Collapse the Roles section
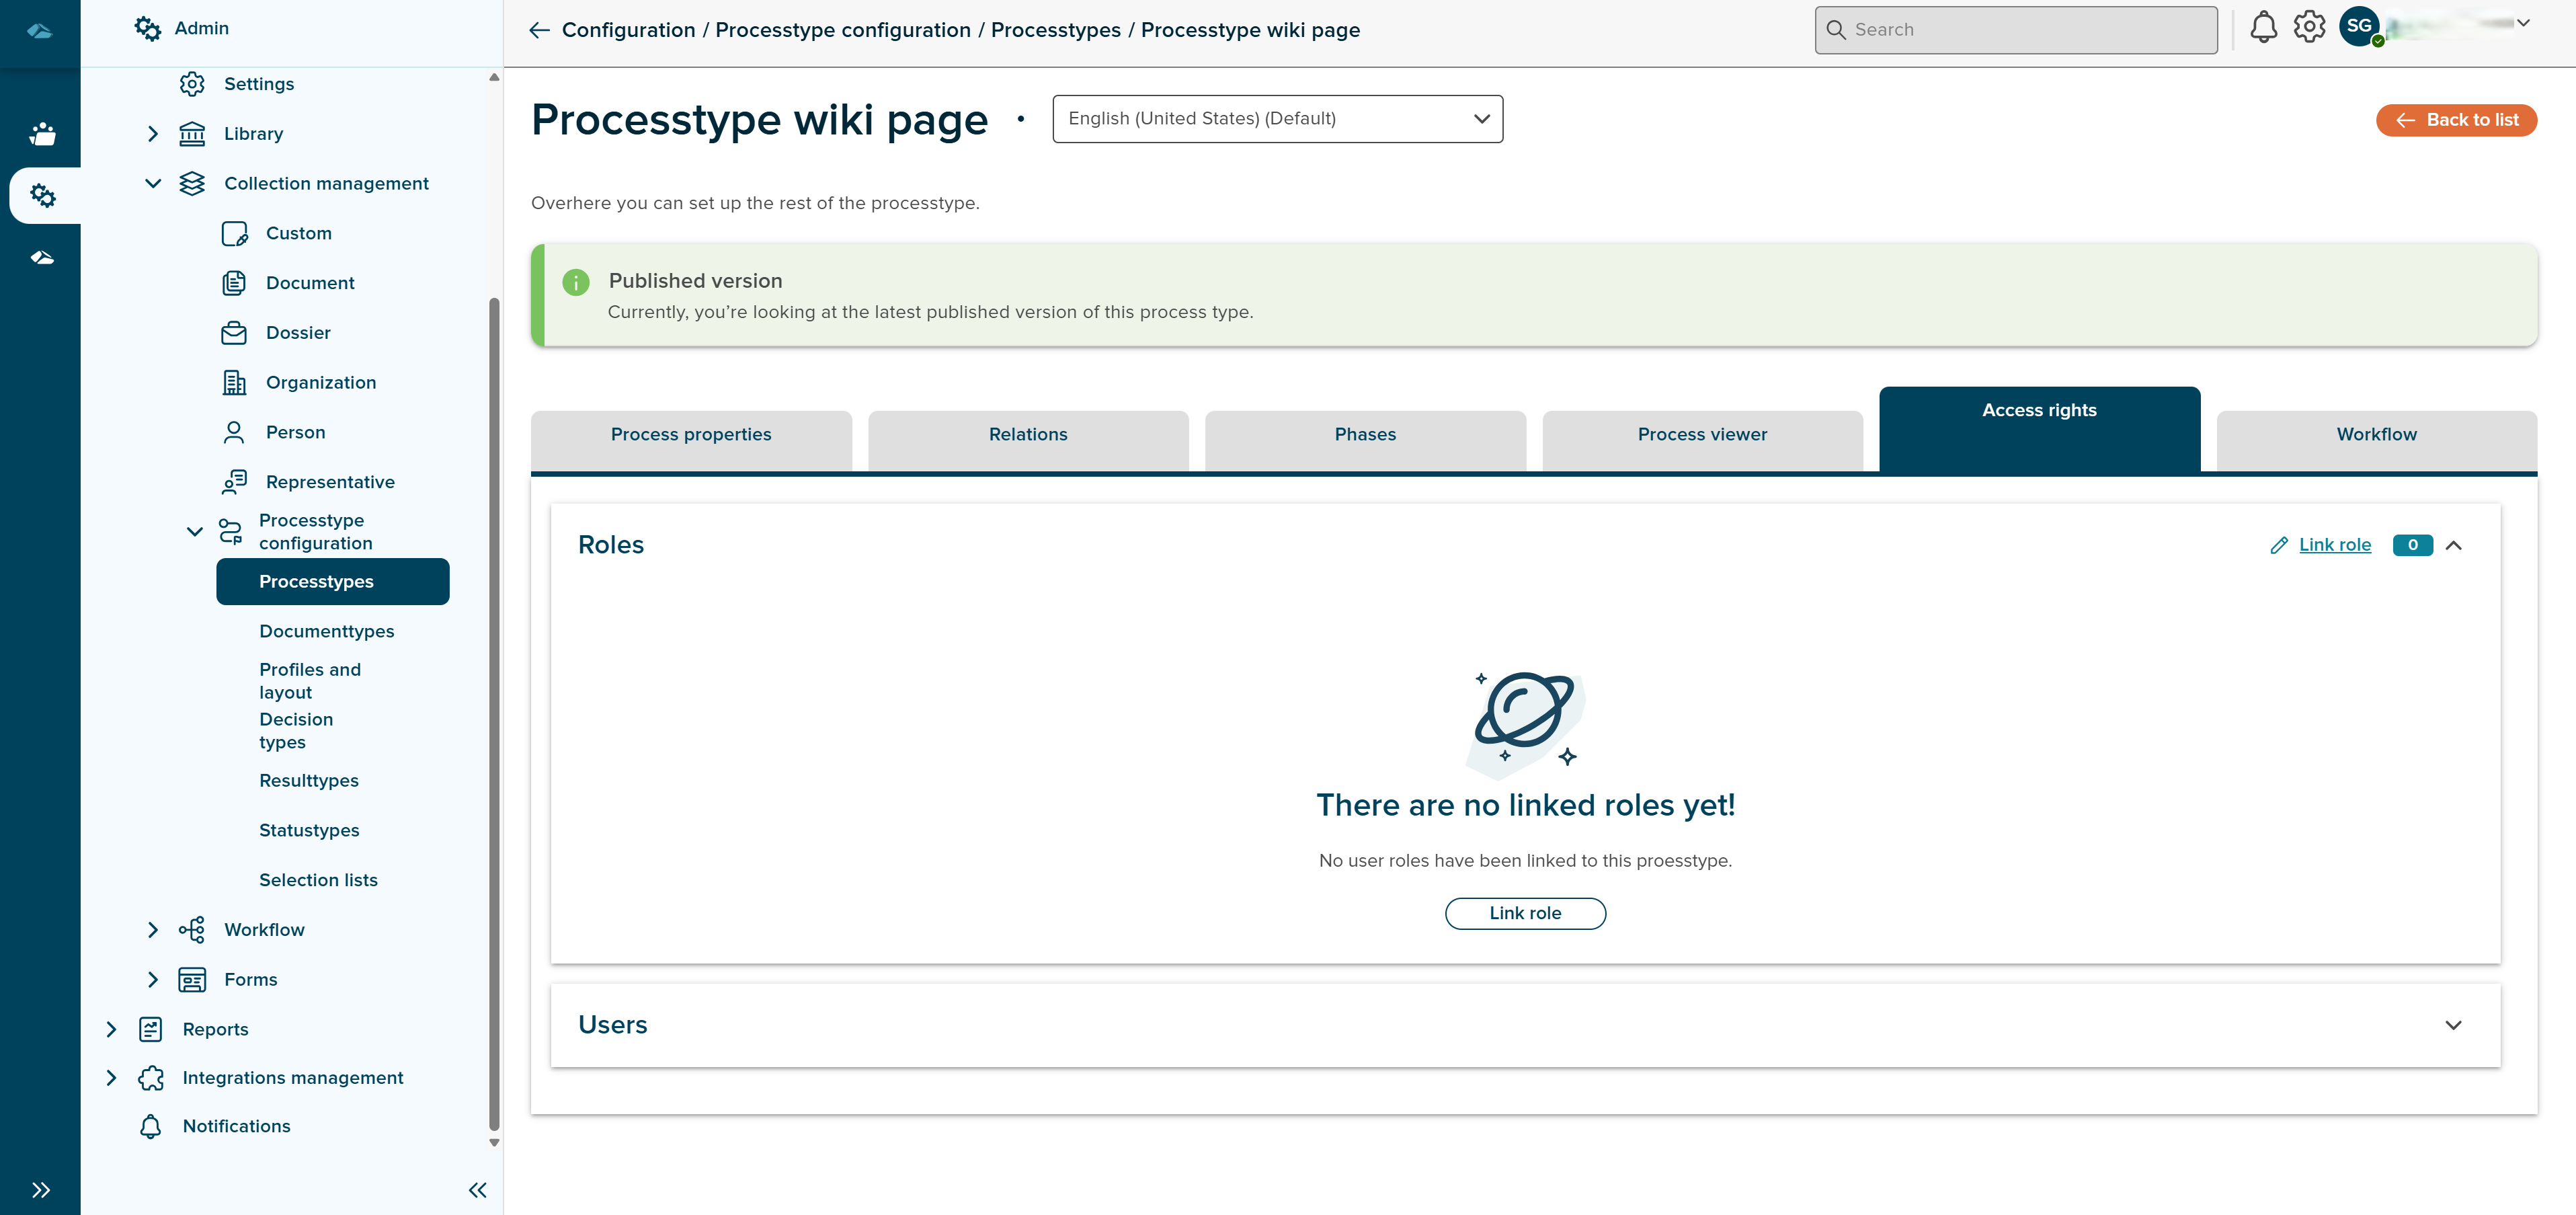The image size is (2576, 1215). click(x=2454, y=545)
